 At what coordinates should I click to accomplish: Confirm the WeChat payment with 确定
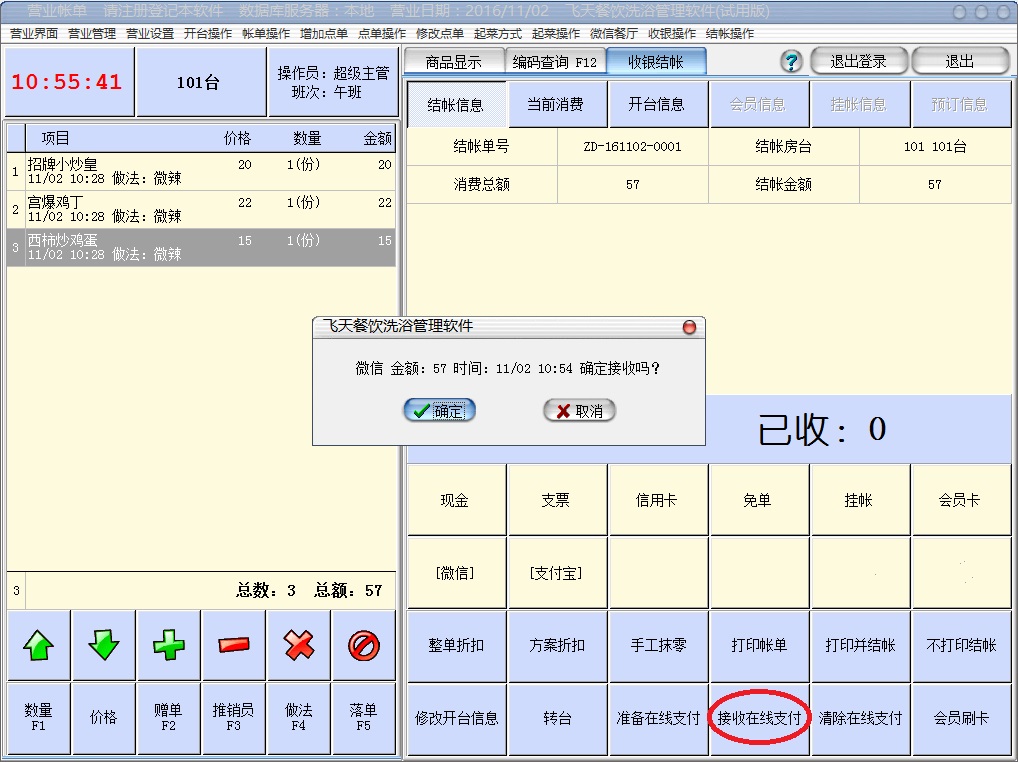click(x=439, y=411)
